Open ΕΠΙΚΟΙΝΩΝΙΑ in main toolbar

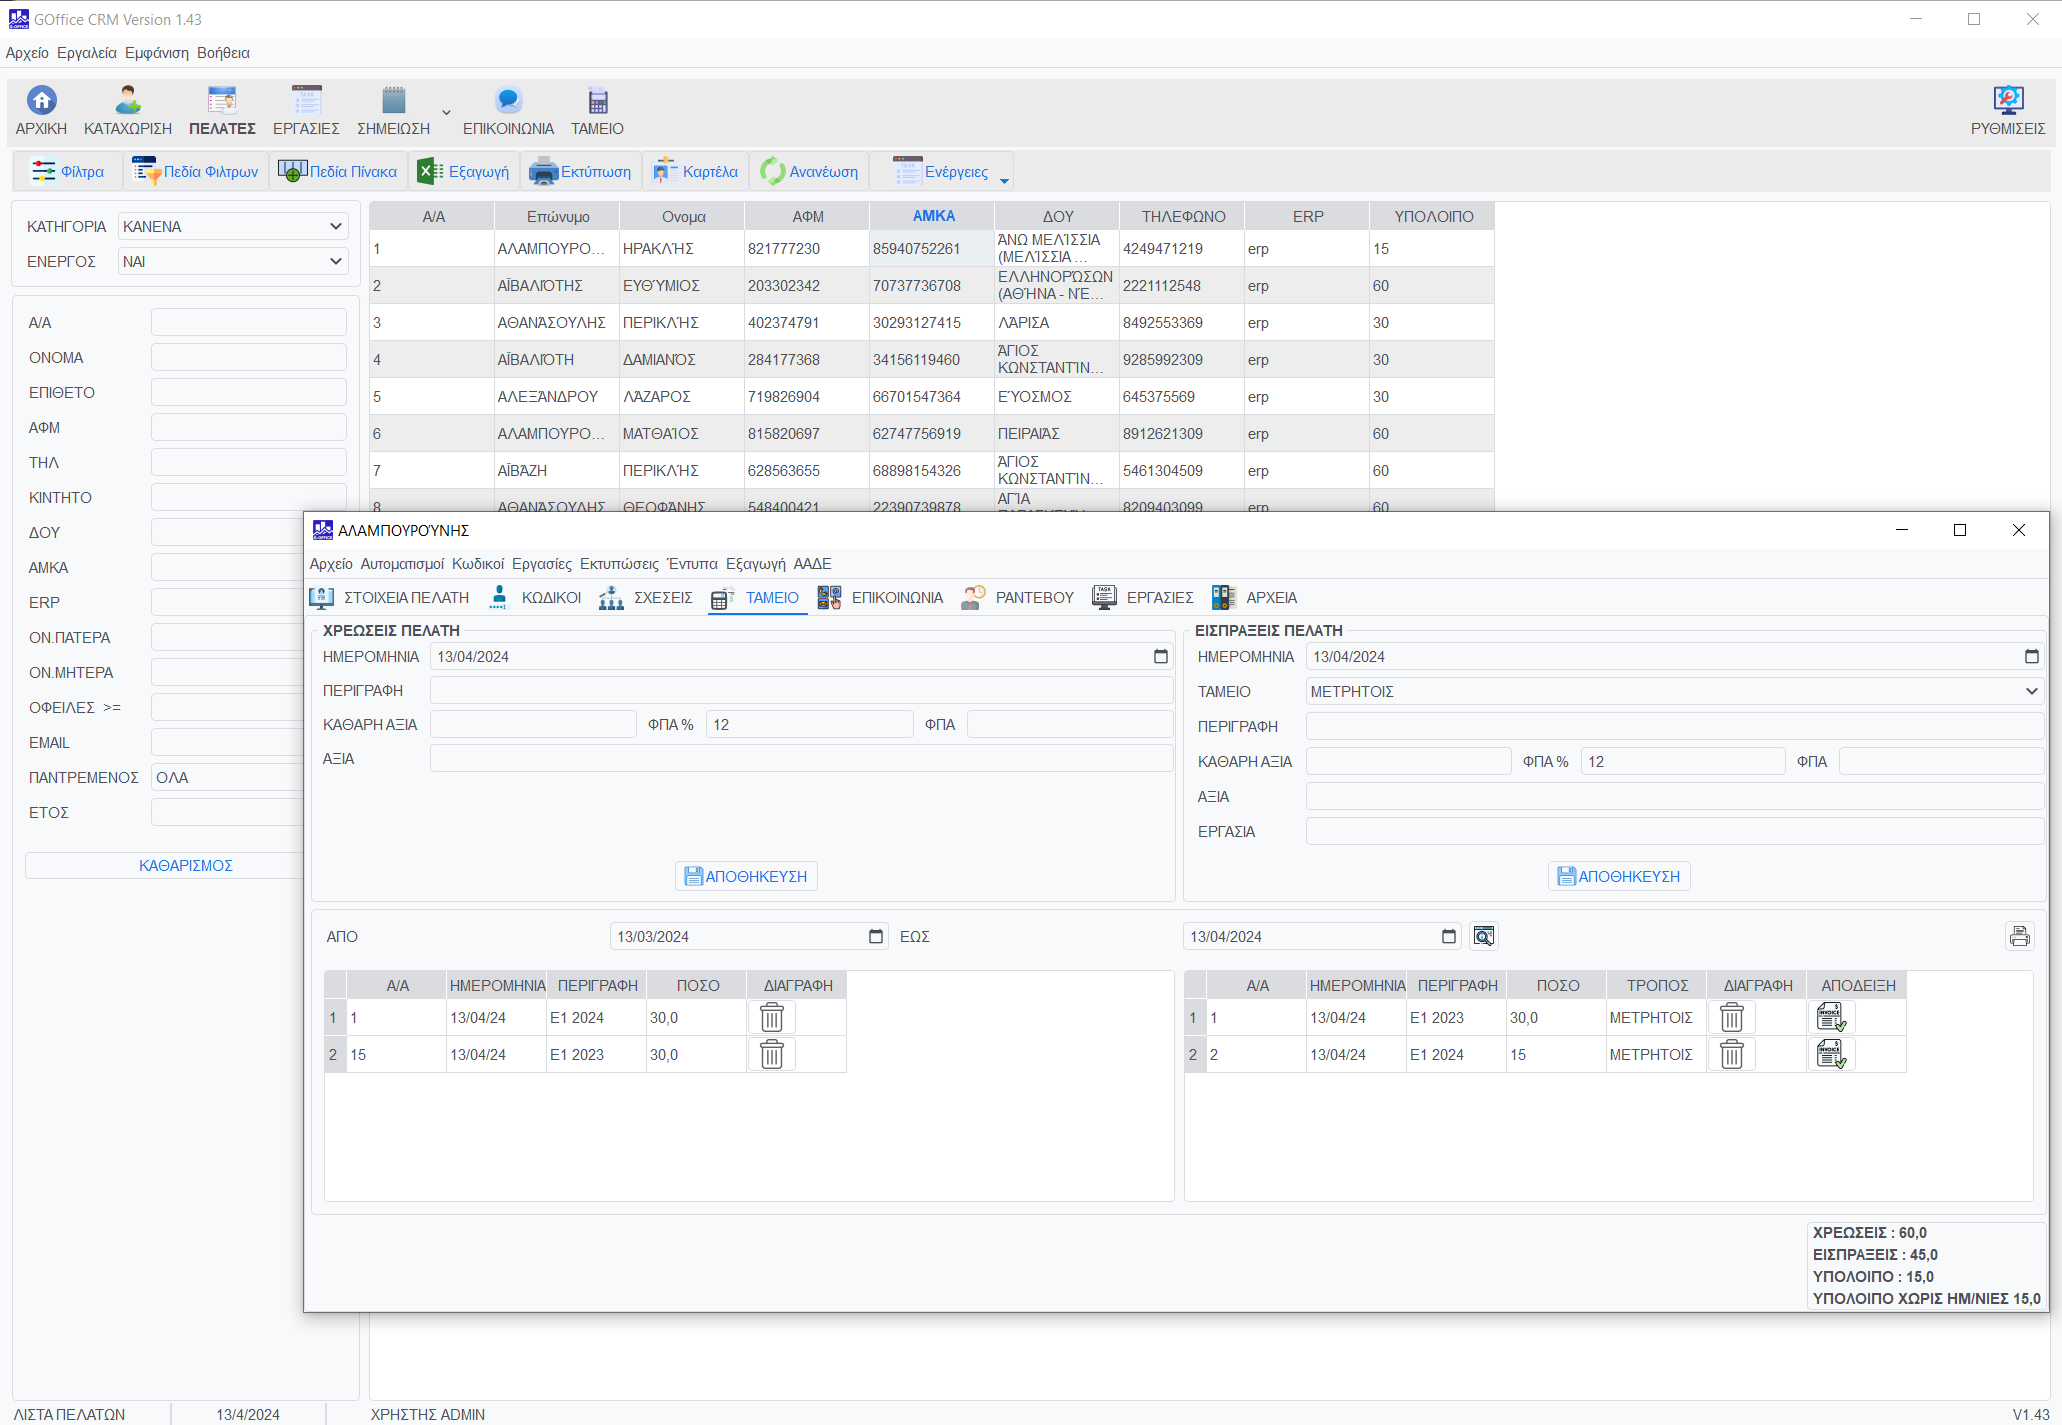pos(508,110)
